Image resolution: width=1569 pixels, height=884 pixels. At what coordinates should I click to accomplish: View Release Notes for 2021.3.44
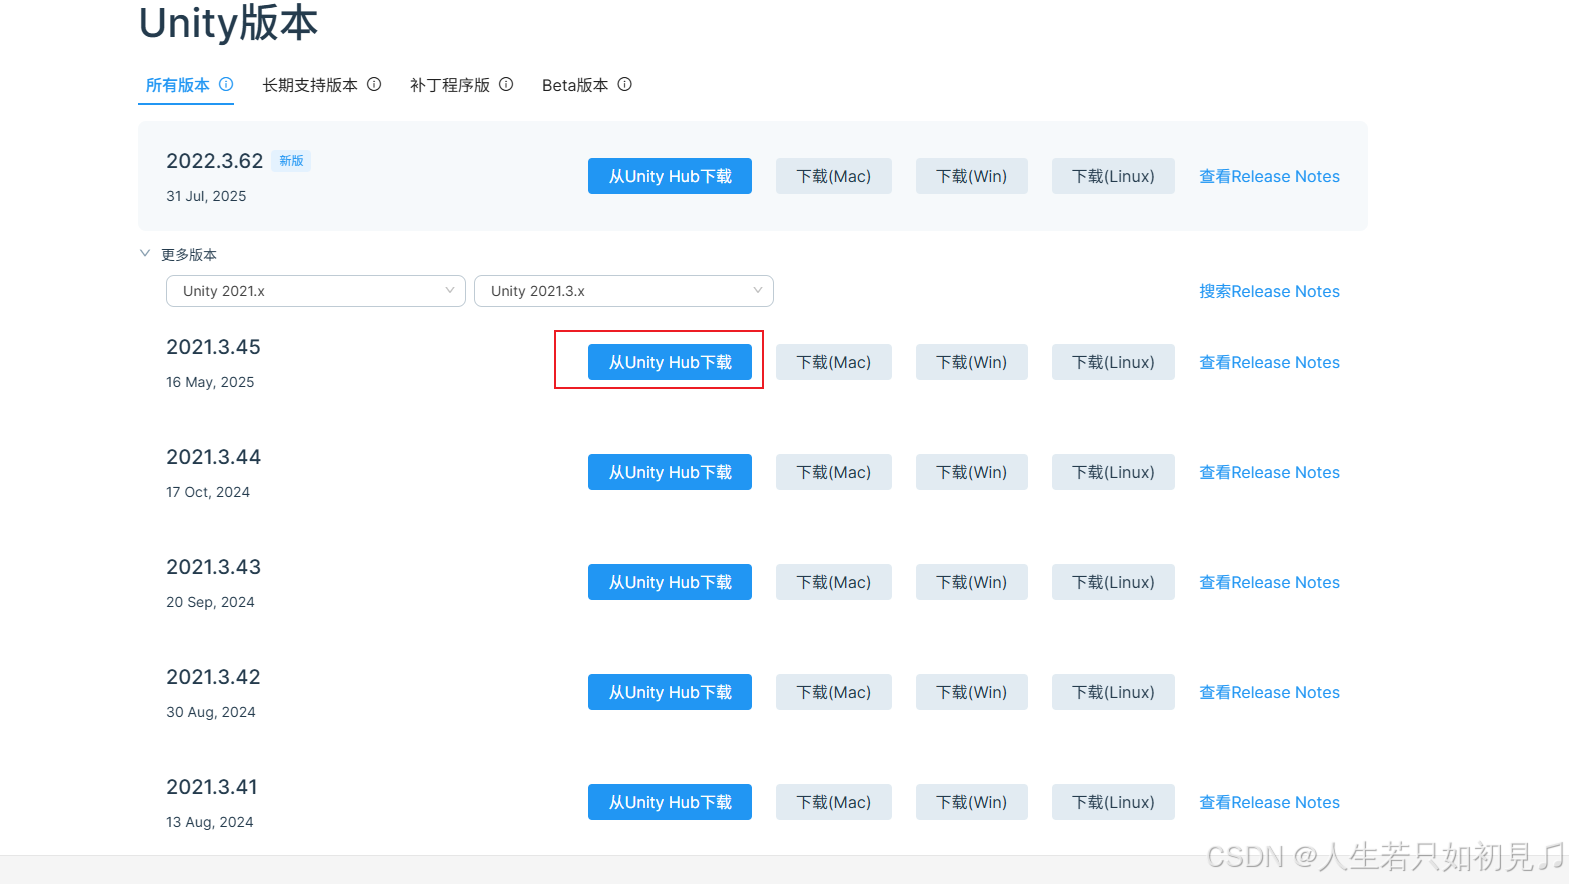[1269, 472]
